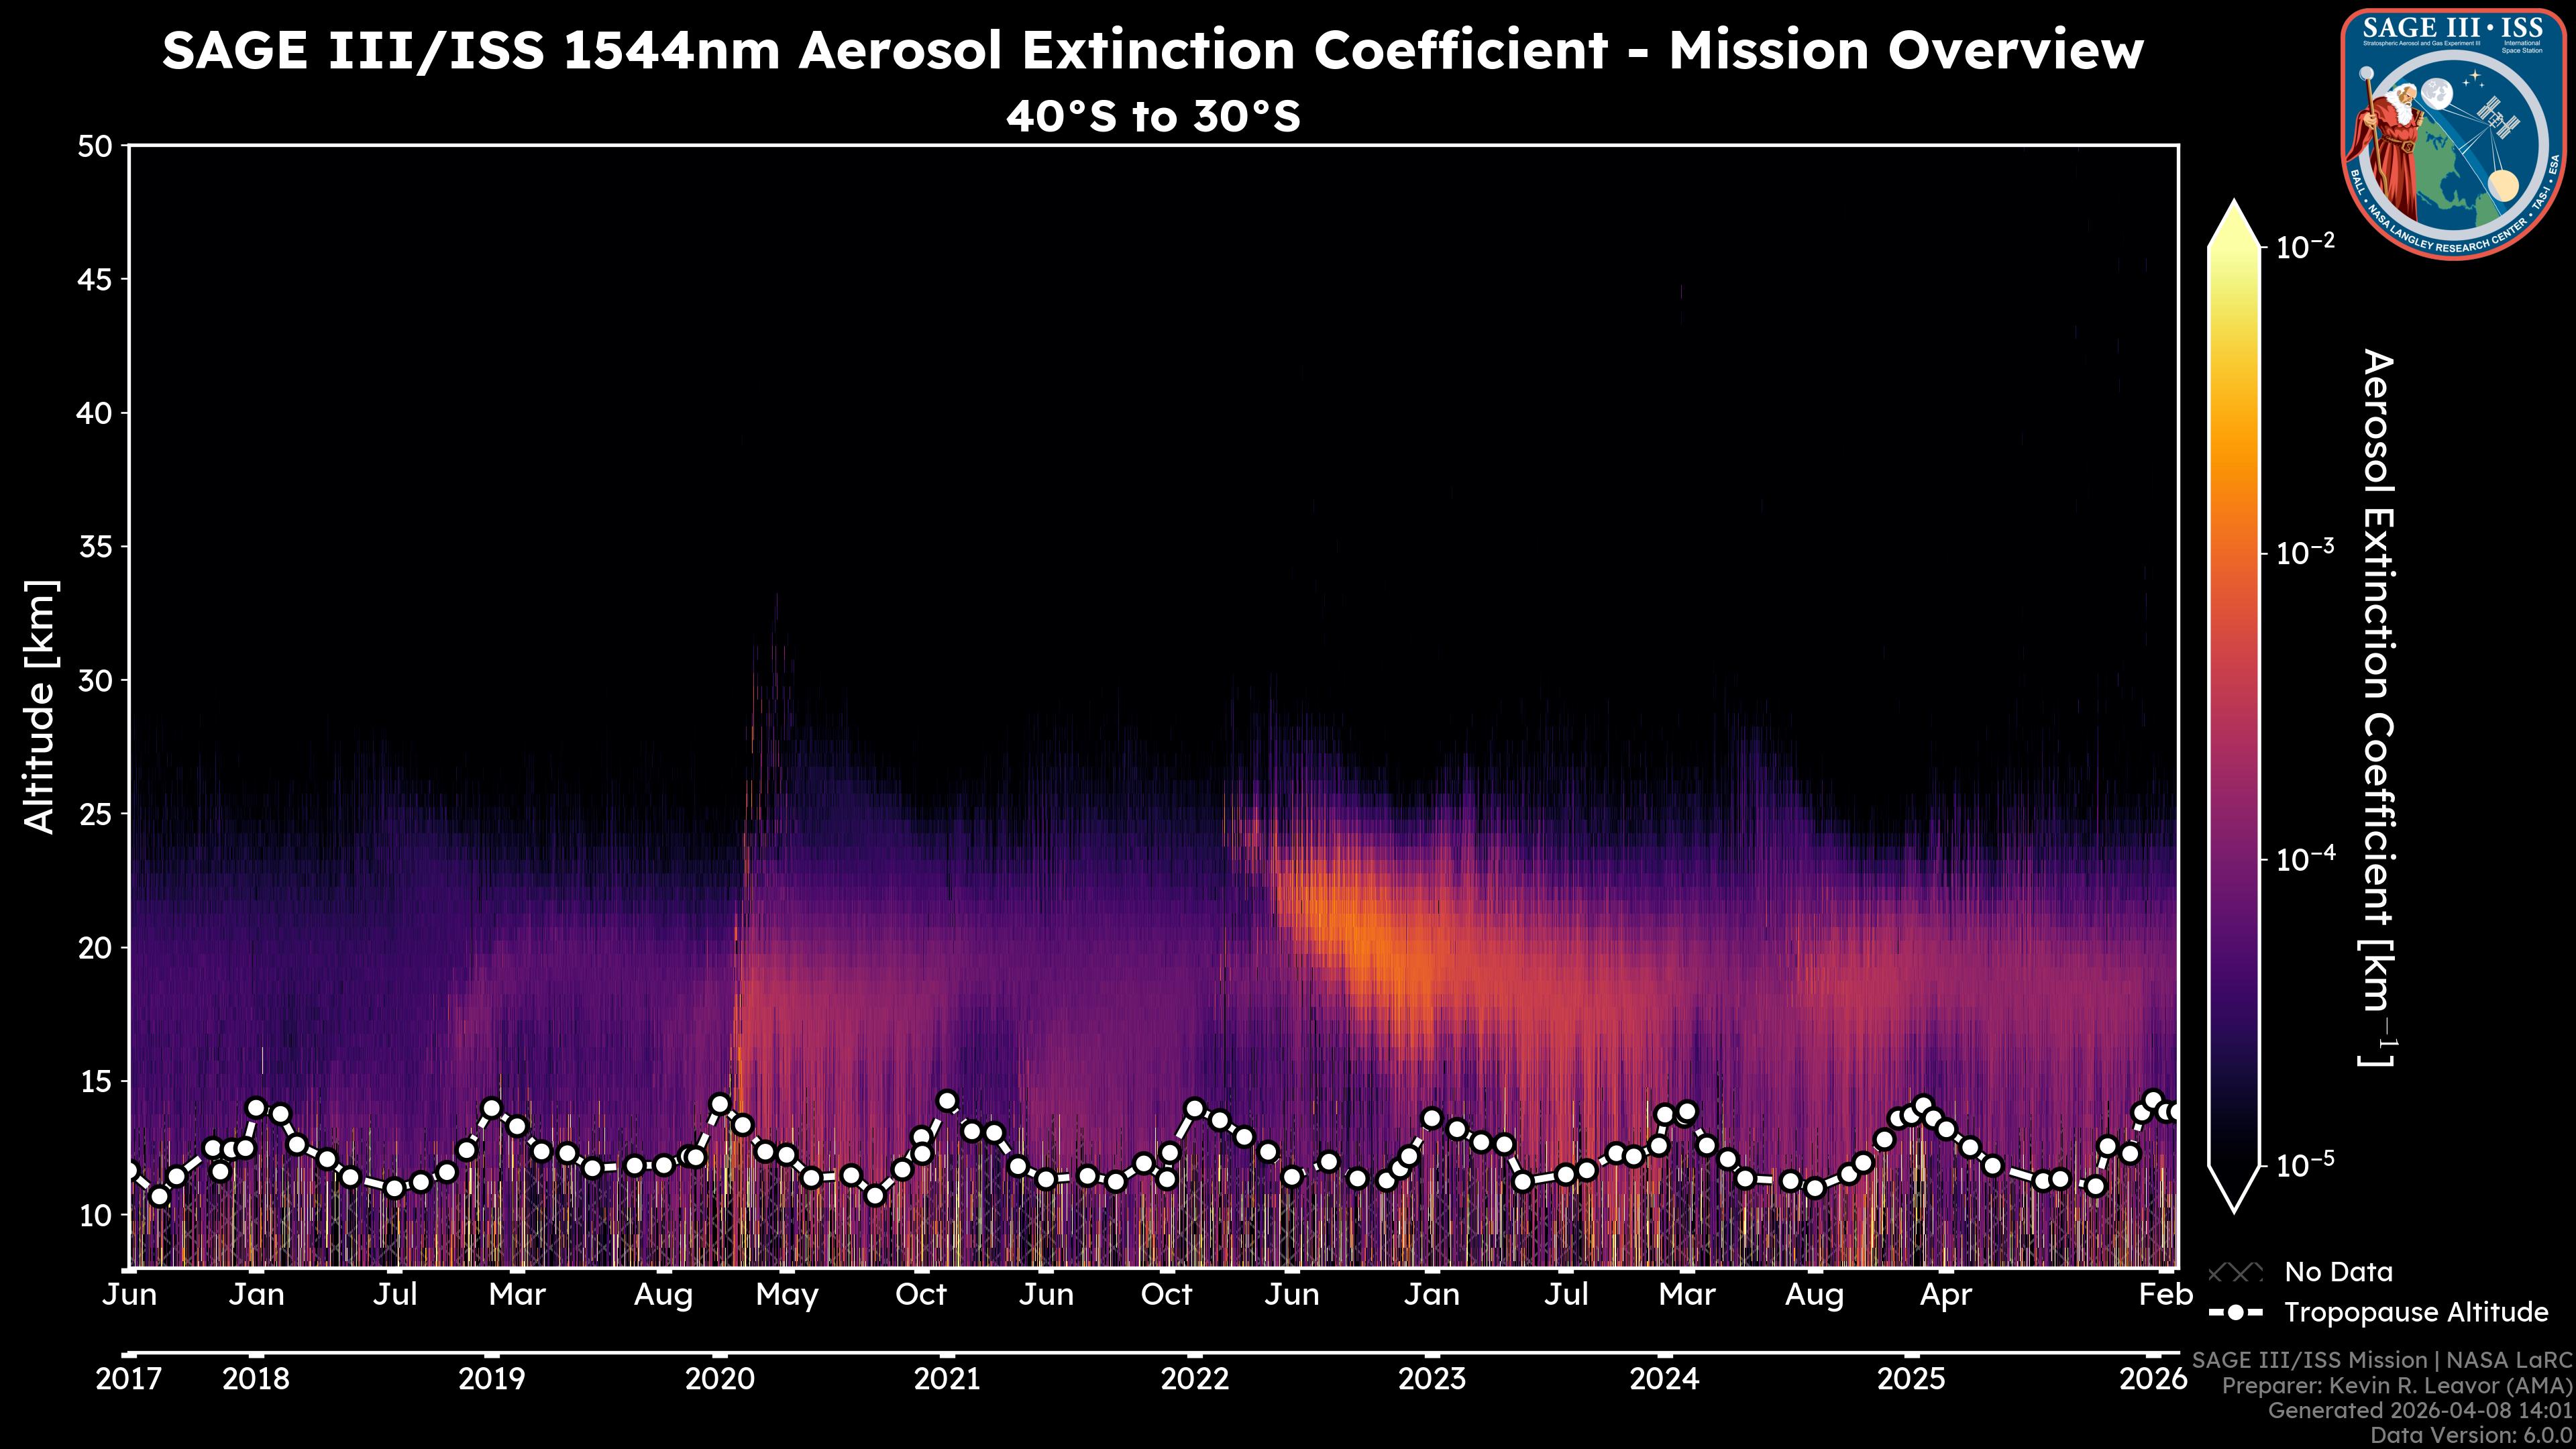The width and height of the screenshot is (2576, 1449).
Task: Click the 50 km altitude tick label
Action: pyautogui.click(x=94, y=147)
